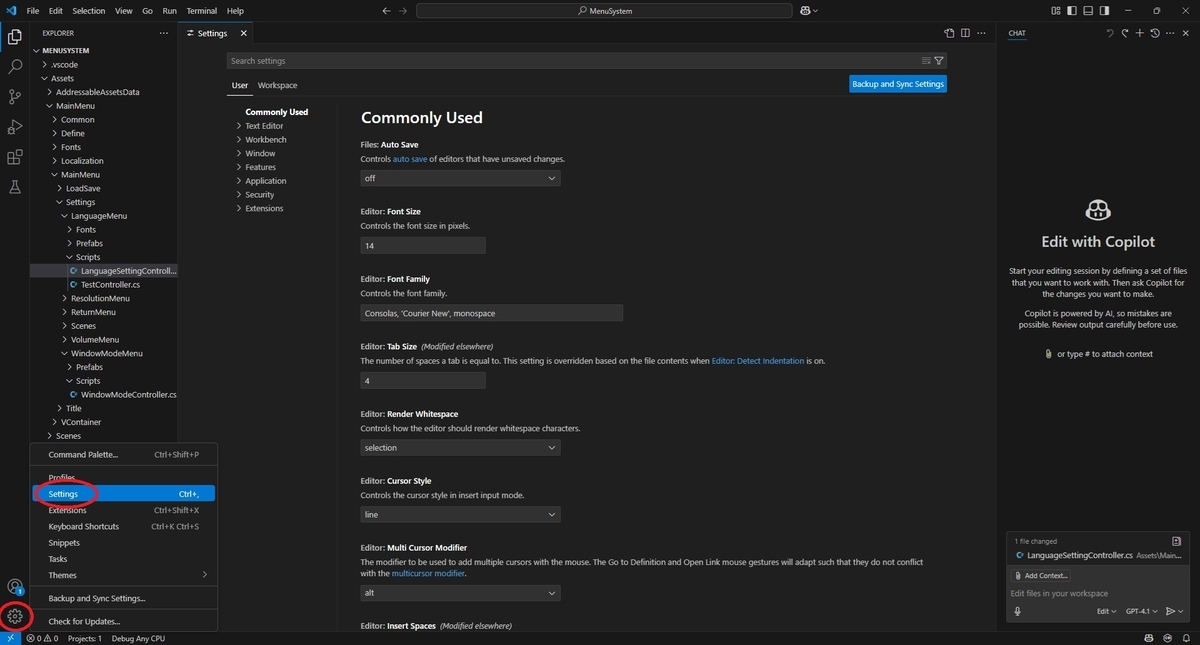Go forward with the title bar arrow
The image size is (1200, 645).
(403, 10)
